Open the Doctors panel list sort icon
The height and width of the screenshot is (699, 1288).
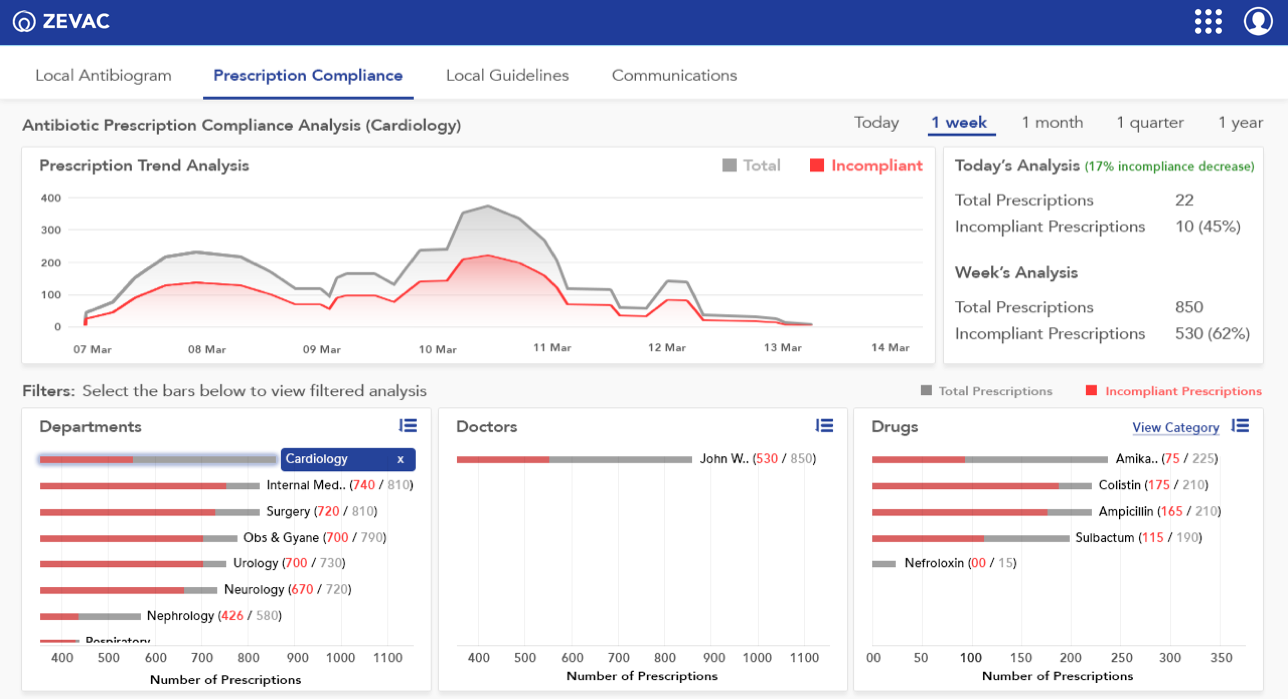[x=824, y=426]
